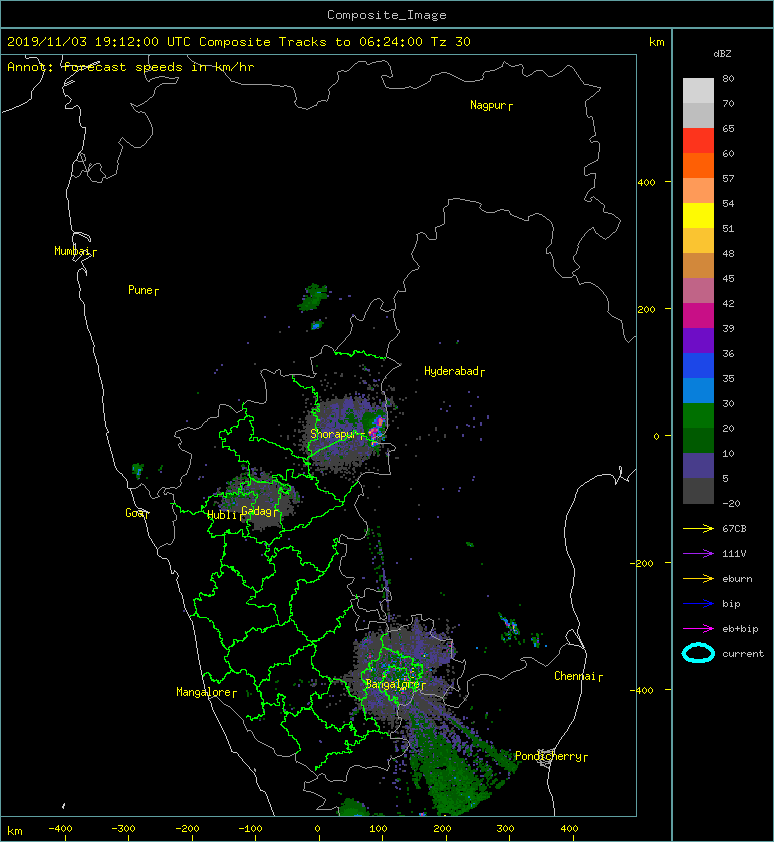Click the 65 dBZ gray swatch

pos(698,115)
